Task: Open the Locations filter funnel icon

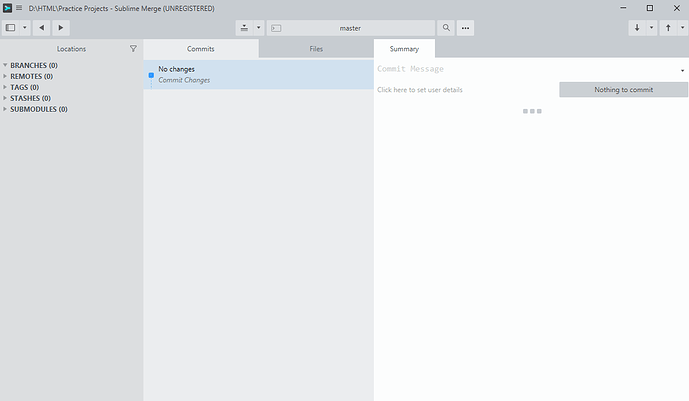Action: coord(133,48)
